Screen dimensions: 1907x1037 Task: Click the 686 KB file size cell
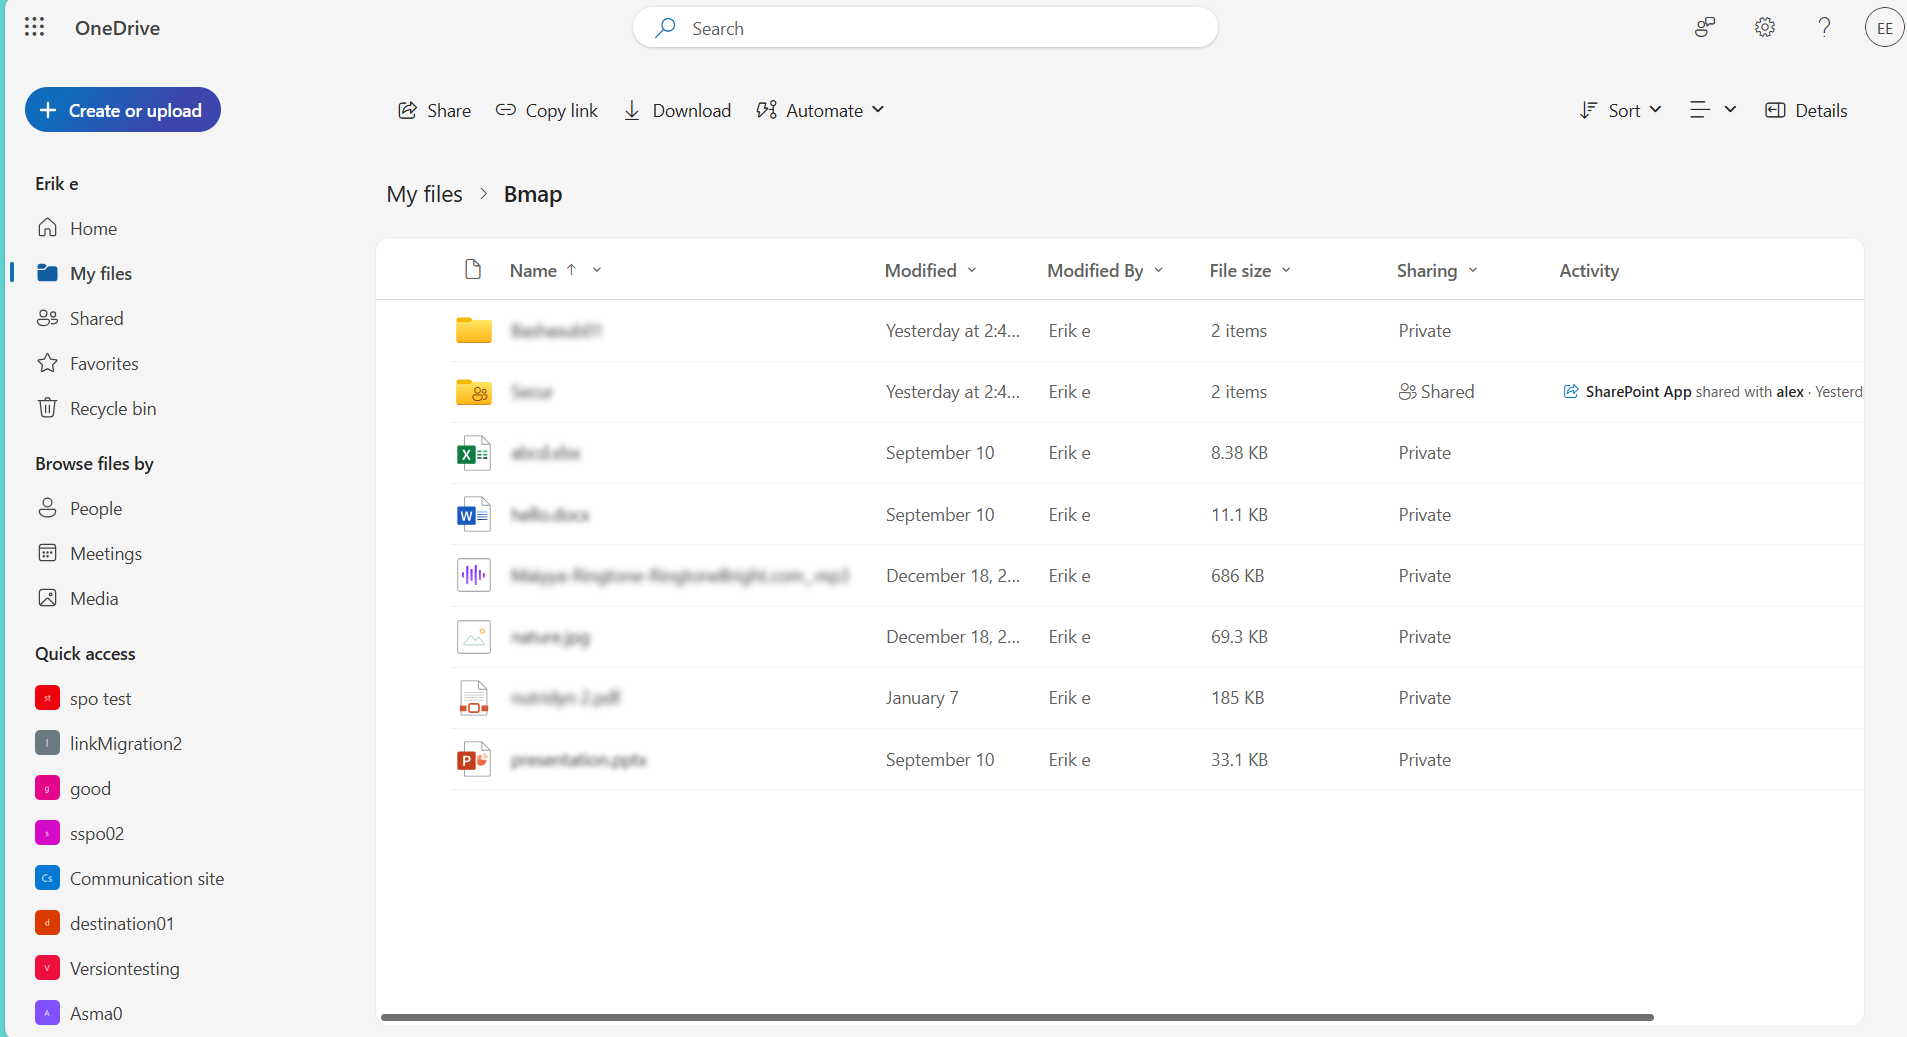click(x=1237, y=576)
